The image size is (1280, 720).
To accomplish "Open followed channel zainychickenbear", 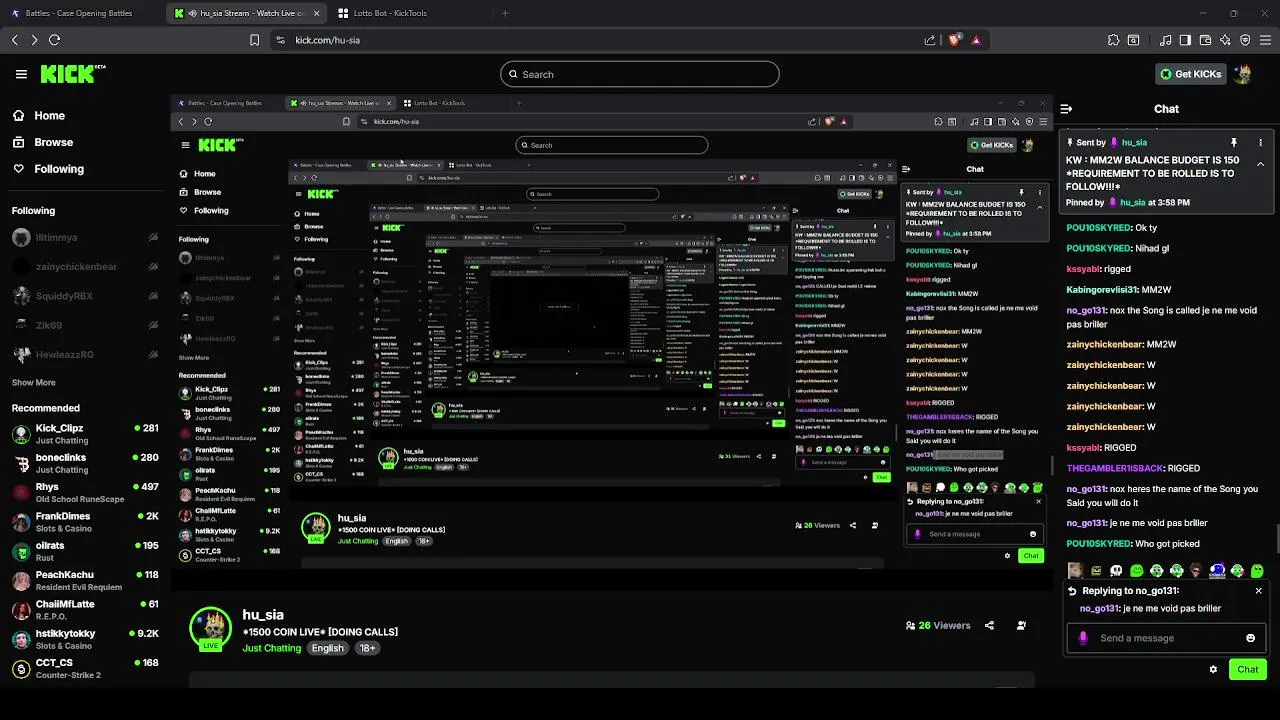I will tap(83, 267).
